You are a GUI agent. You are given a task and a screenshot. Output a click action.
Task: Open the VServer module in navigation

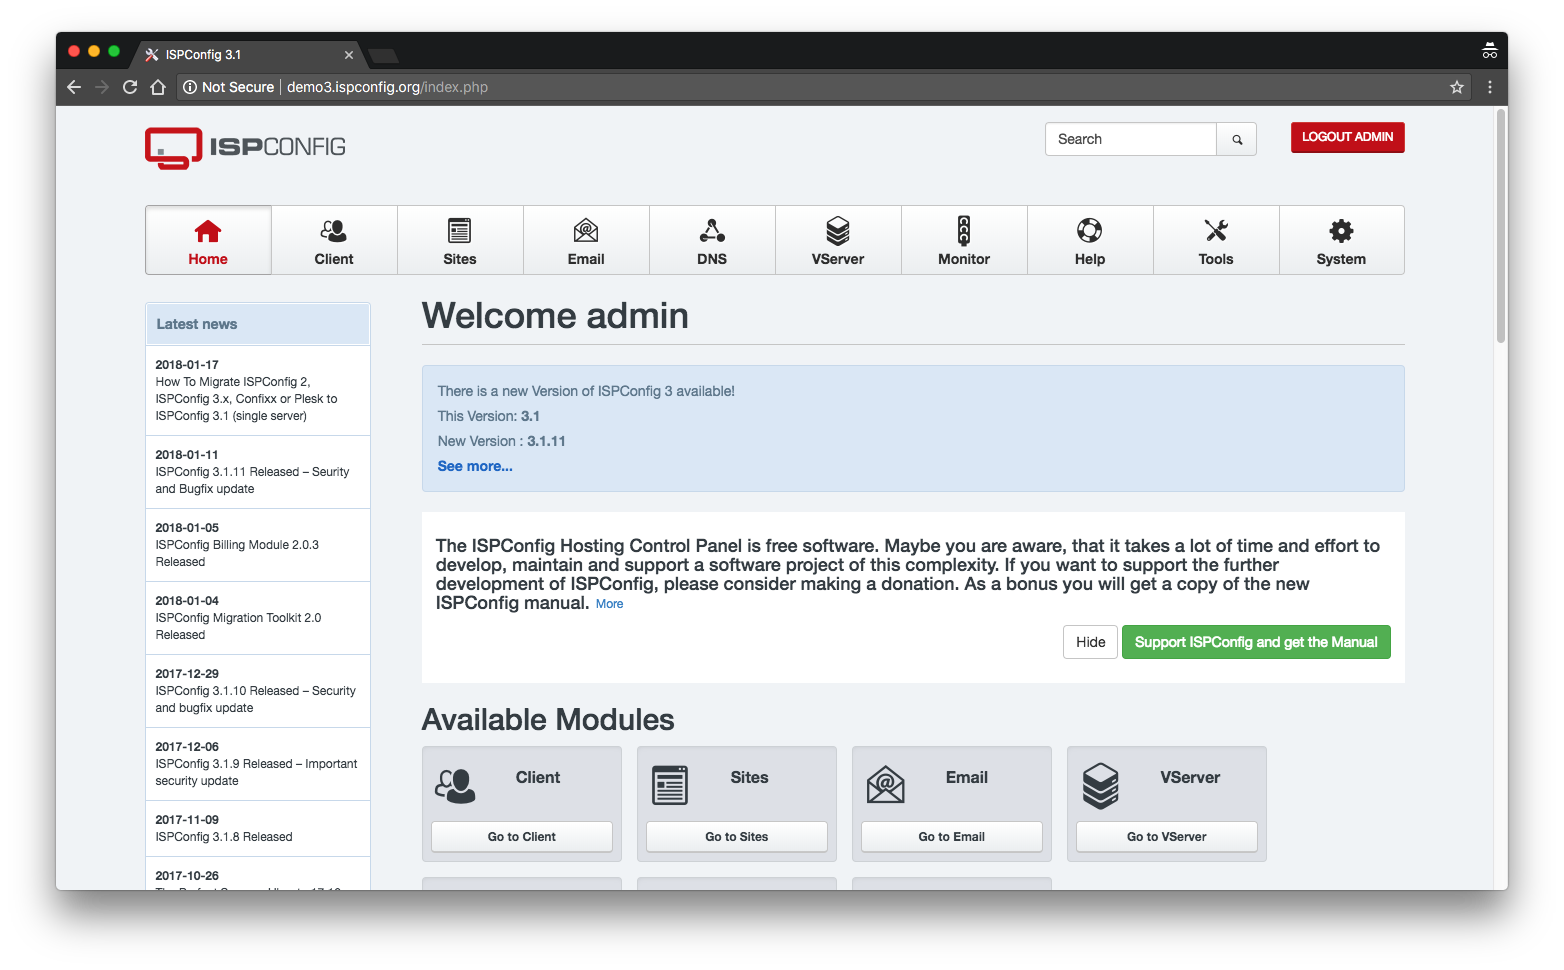[x=837, y=240]
